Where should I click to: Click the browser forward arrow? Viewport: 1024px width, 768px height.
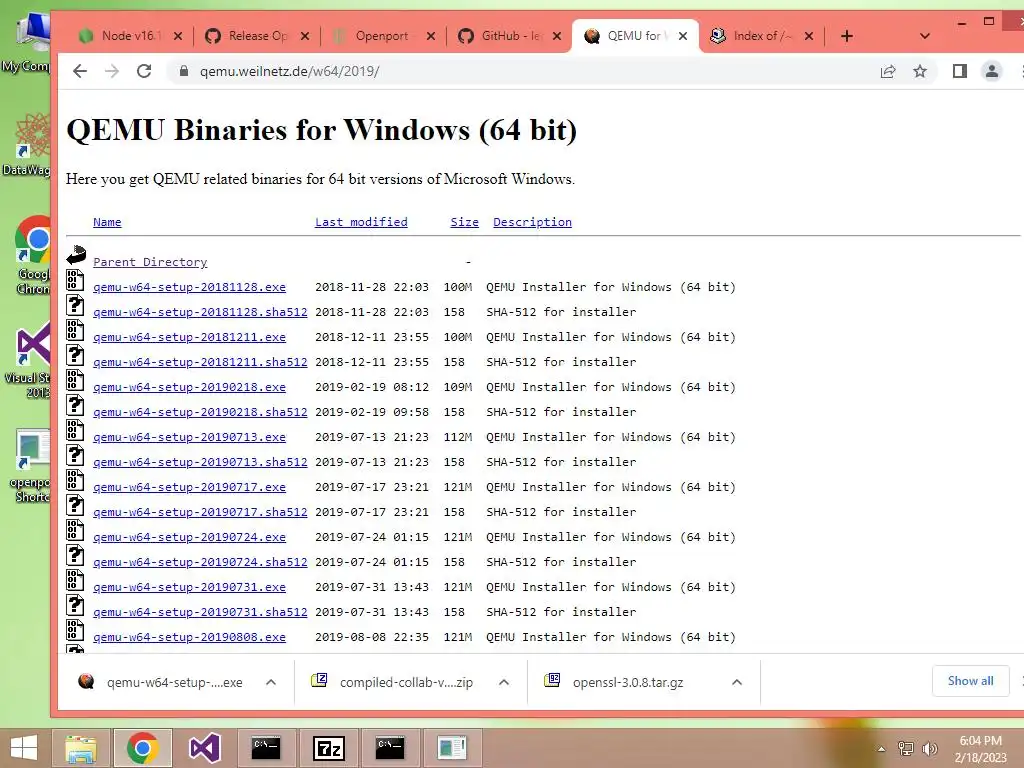click(x=112, y=71)
